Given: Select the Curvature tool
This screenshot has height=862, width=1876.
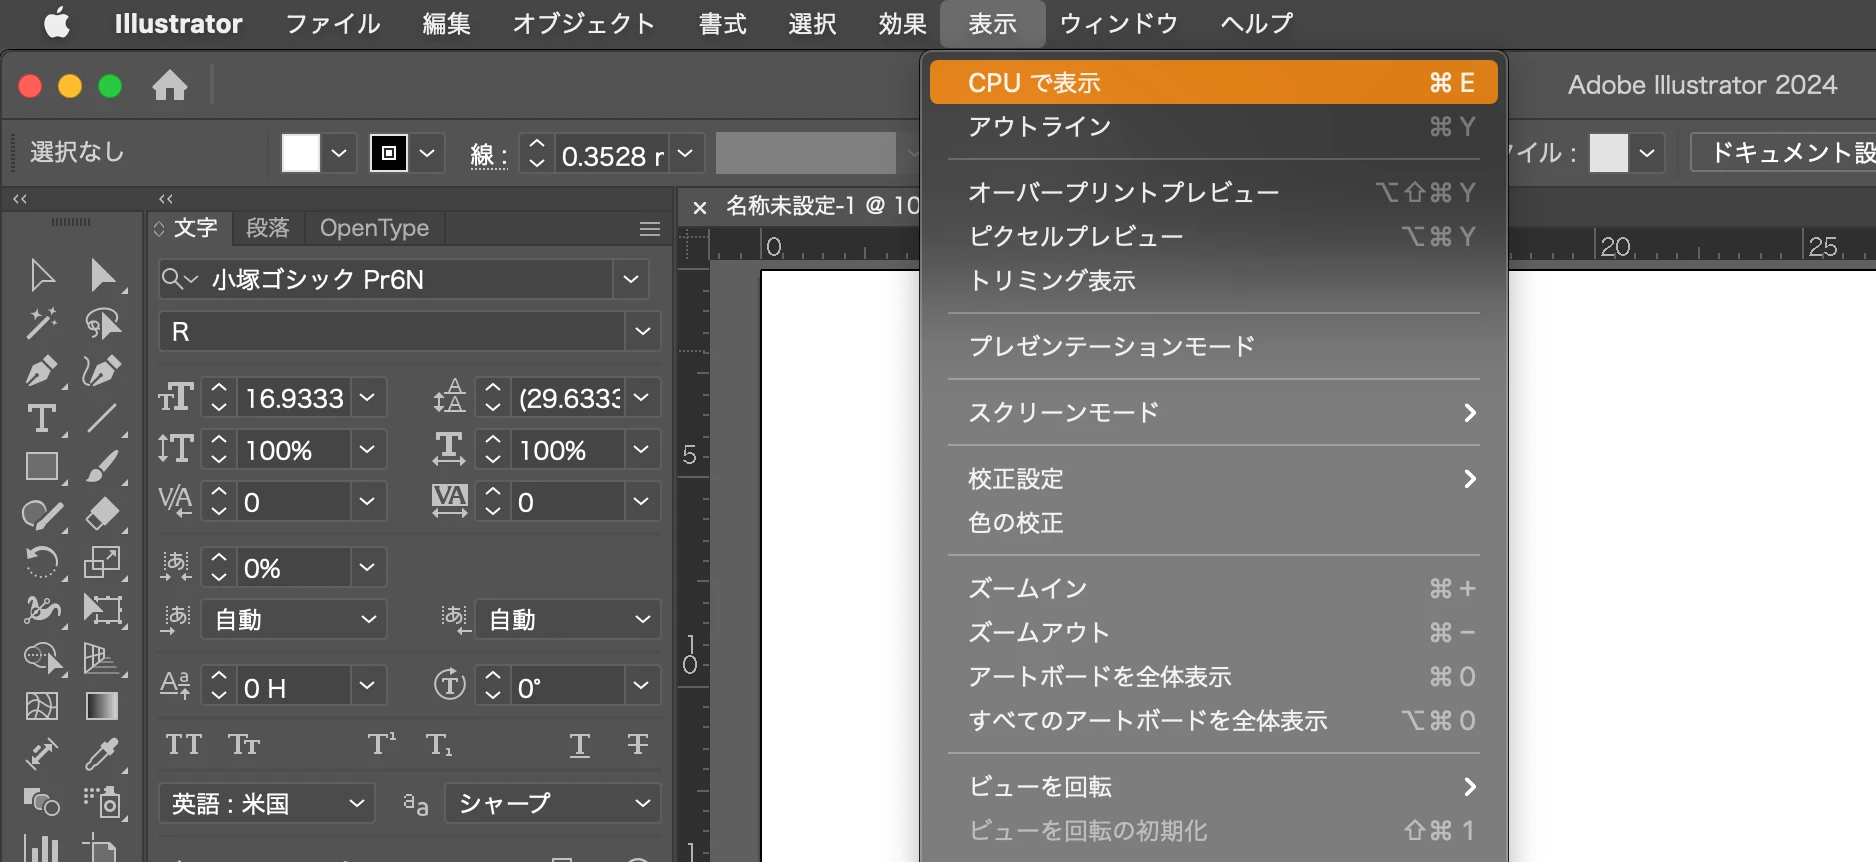Looking at the screenshot, I should coord(102,371).
